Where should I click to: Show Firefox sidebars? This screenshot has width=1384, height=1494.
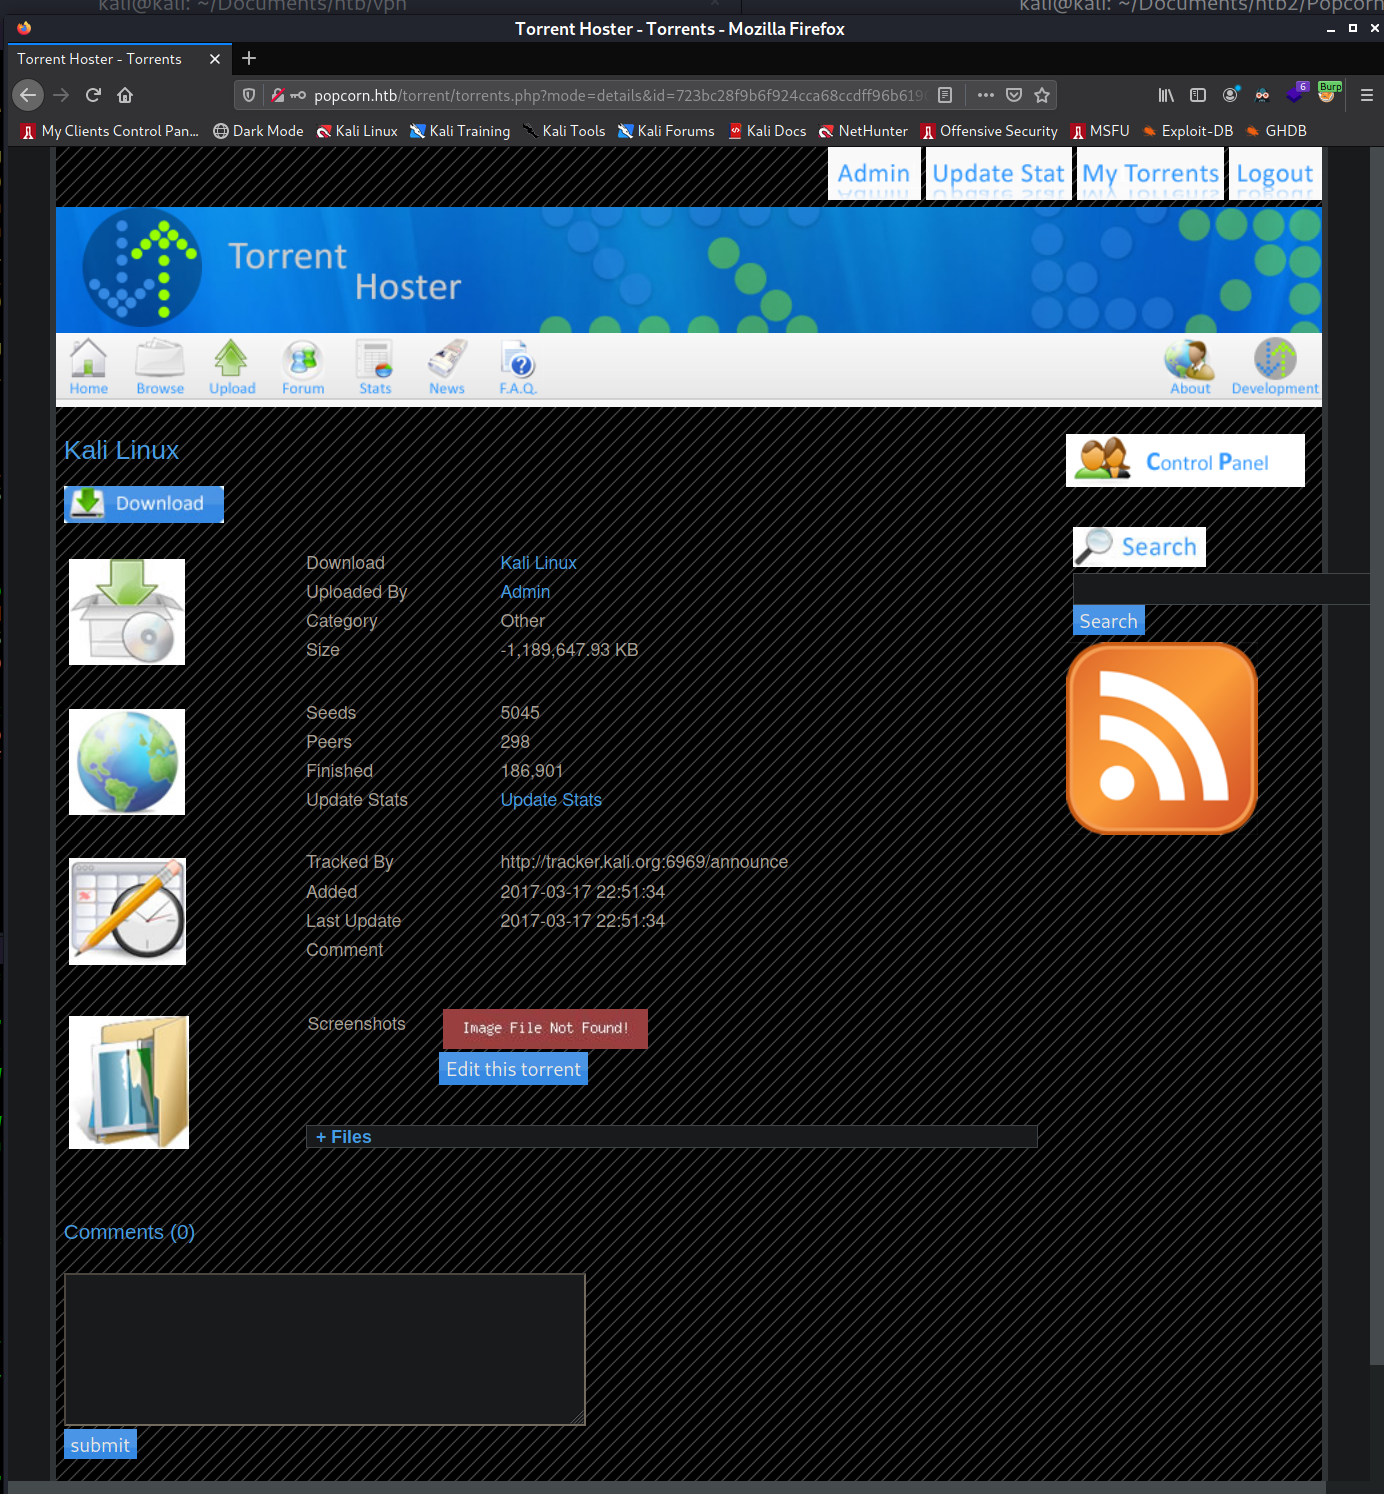click(x=1198, y=95)
